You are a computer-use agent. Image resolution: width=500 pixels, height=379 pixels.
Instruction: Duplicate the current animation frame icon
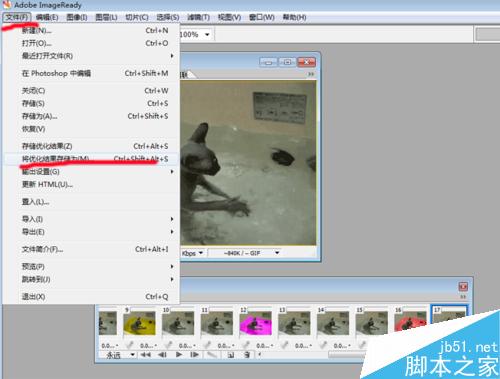pos(231,355)
